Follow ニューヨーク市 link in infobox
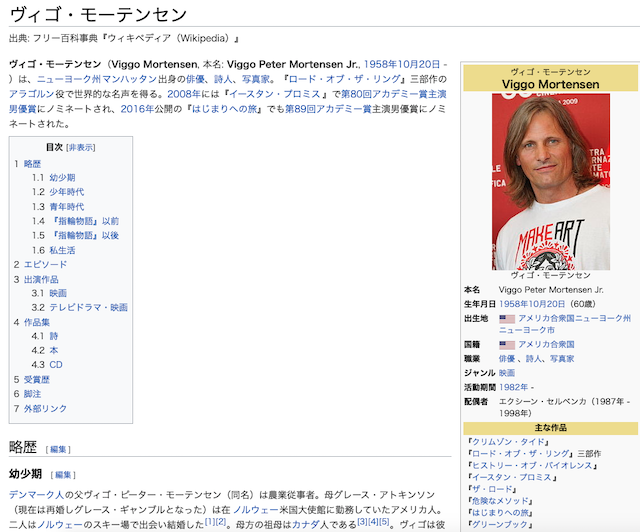Screen dimensions: 640x532 (x=527, y=330)
